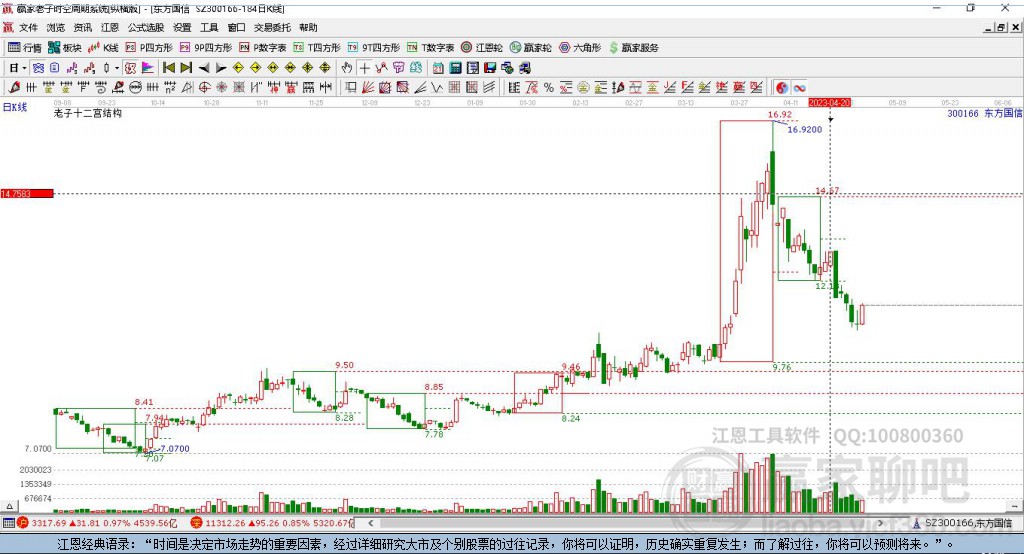Viewport: 1024px width, 554px height.
Task: Select the crosshair cursor tool
Action: 364,68
